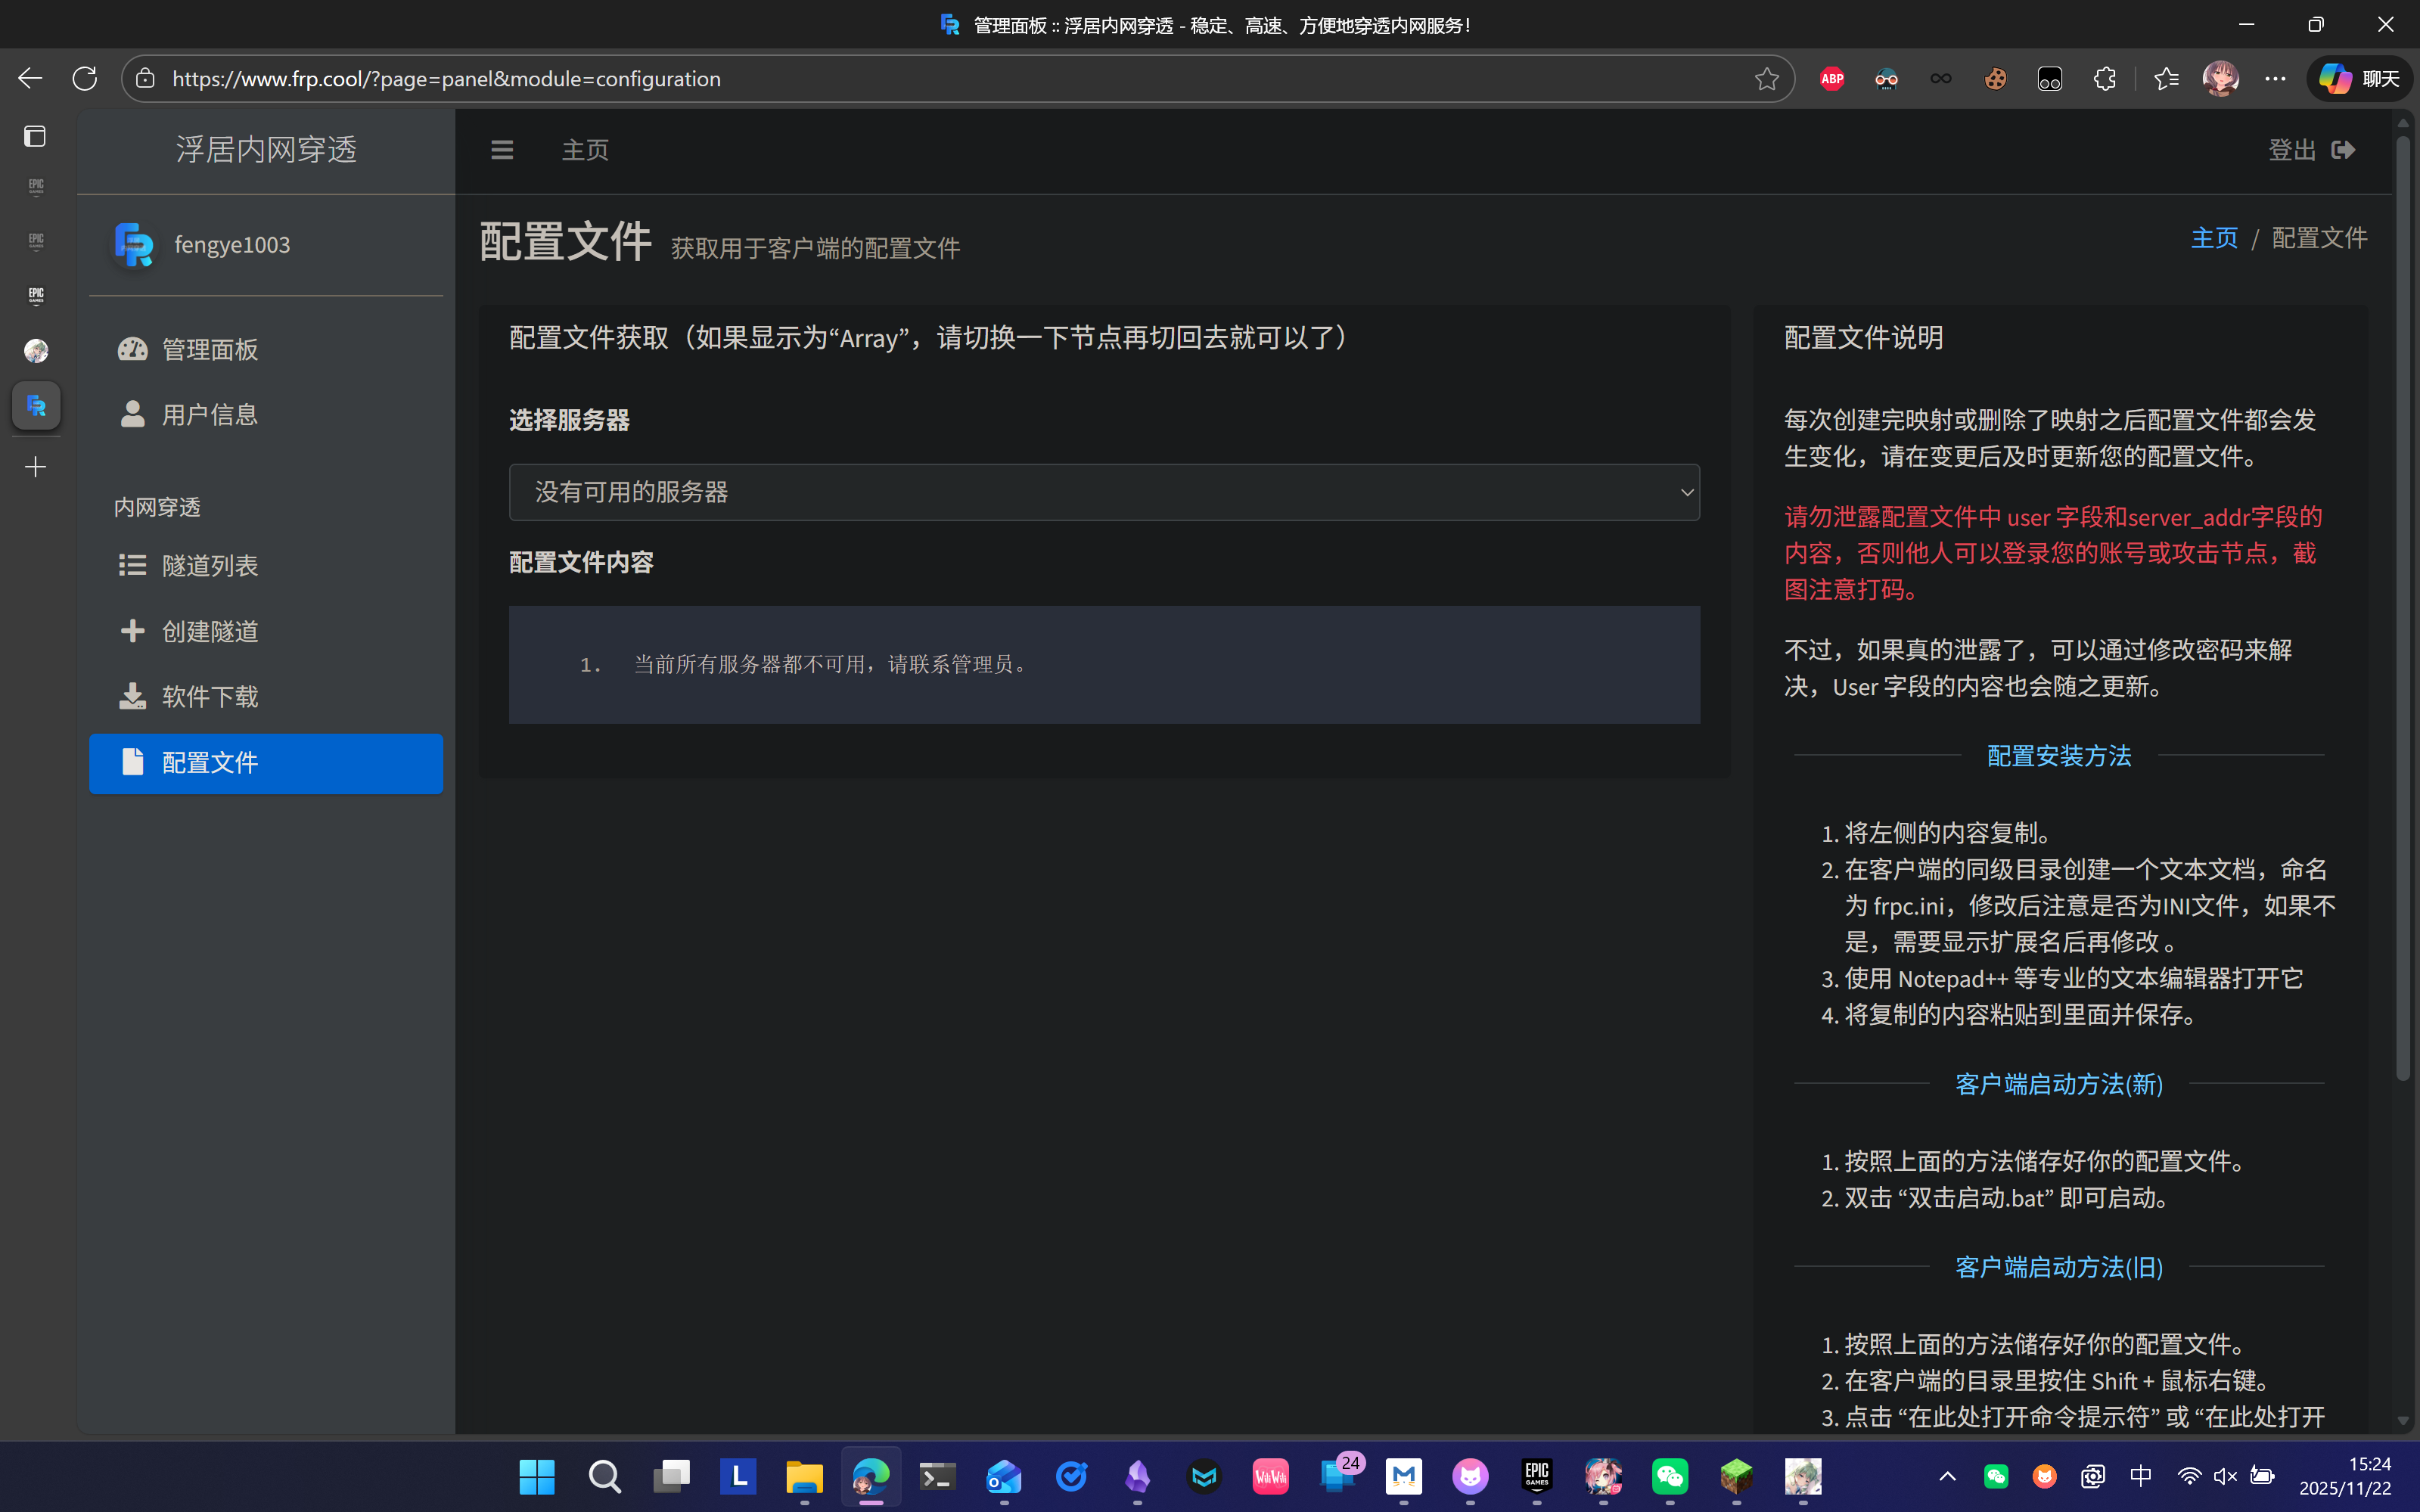Expand the 选择服务器 dropdown
Image resolution: width=2420 pixels, height=1512 pixels.
click(x=1104, y=492)
